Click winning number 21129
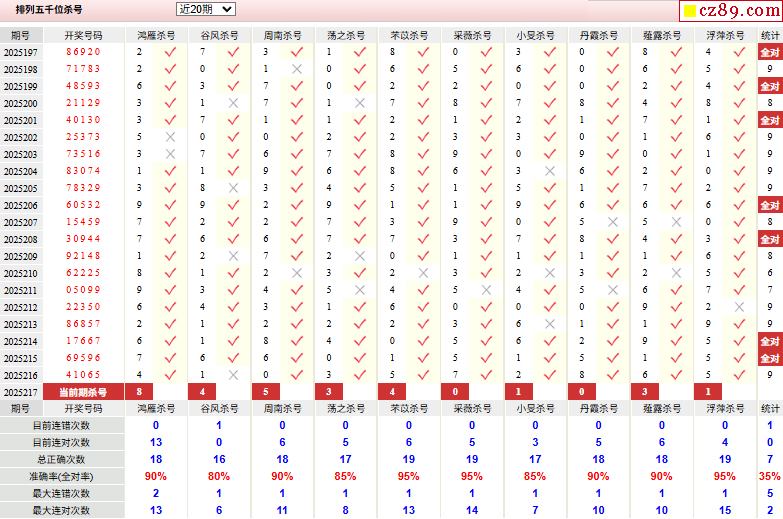The height and width of the screenshot is (519, 783). [x=83, y=103]
